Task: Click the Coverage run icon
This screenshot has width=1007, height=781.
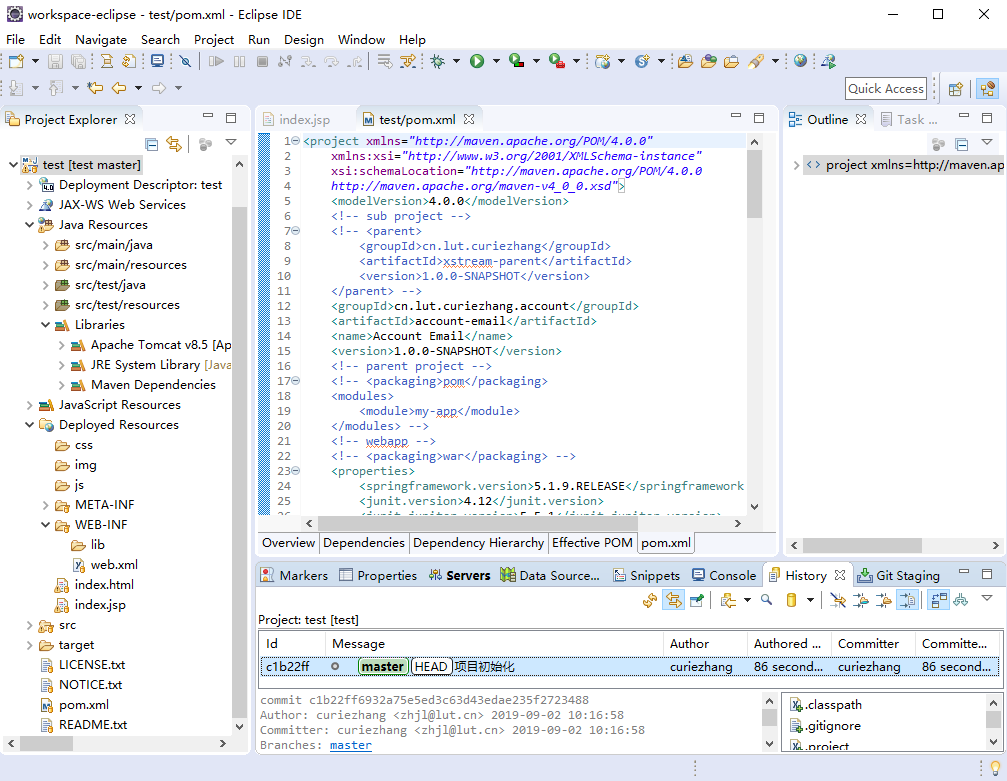Action: tap(516, 61)
